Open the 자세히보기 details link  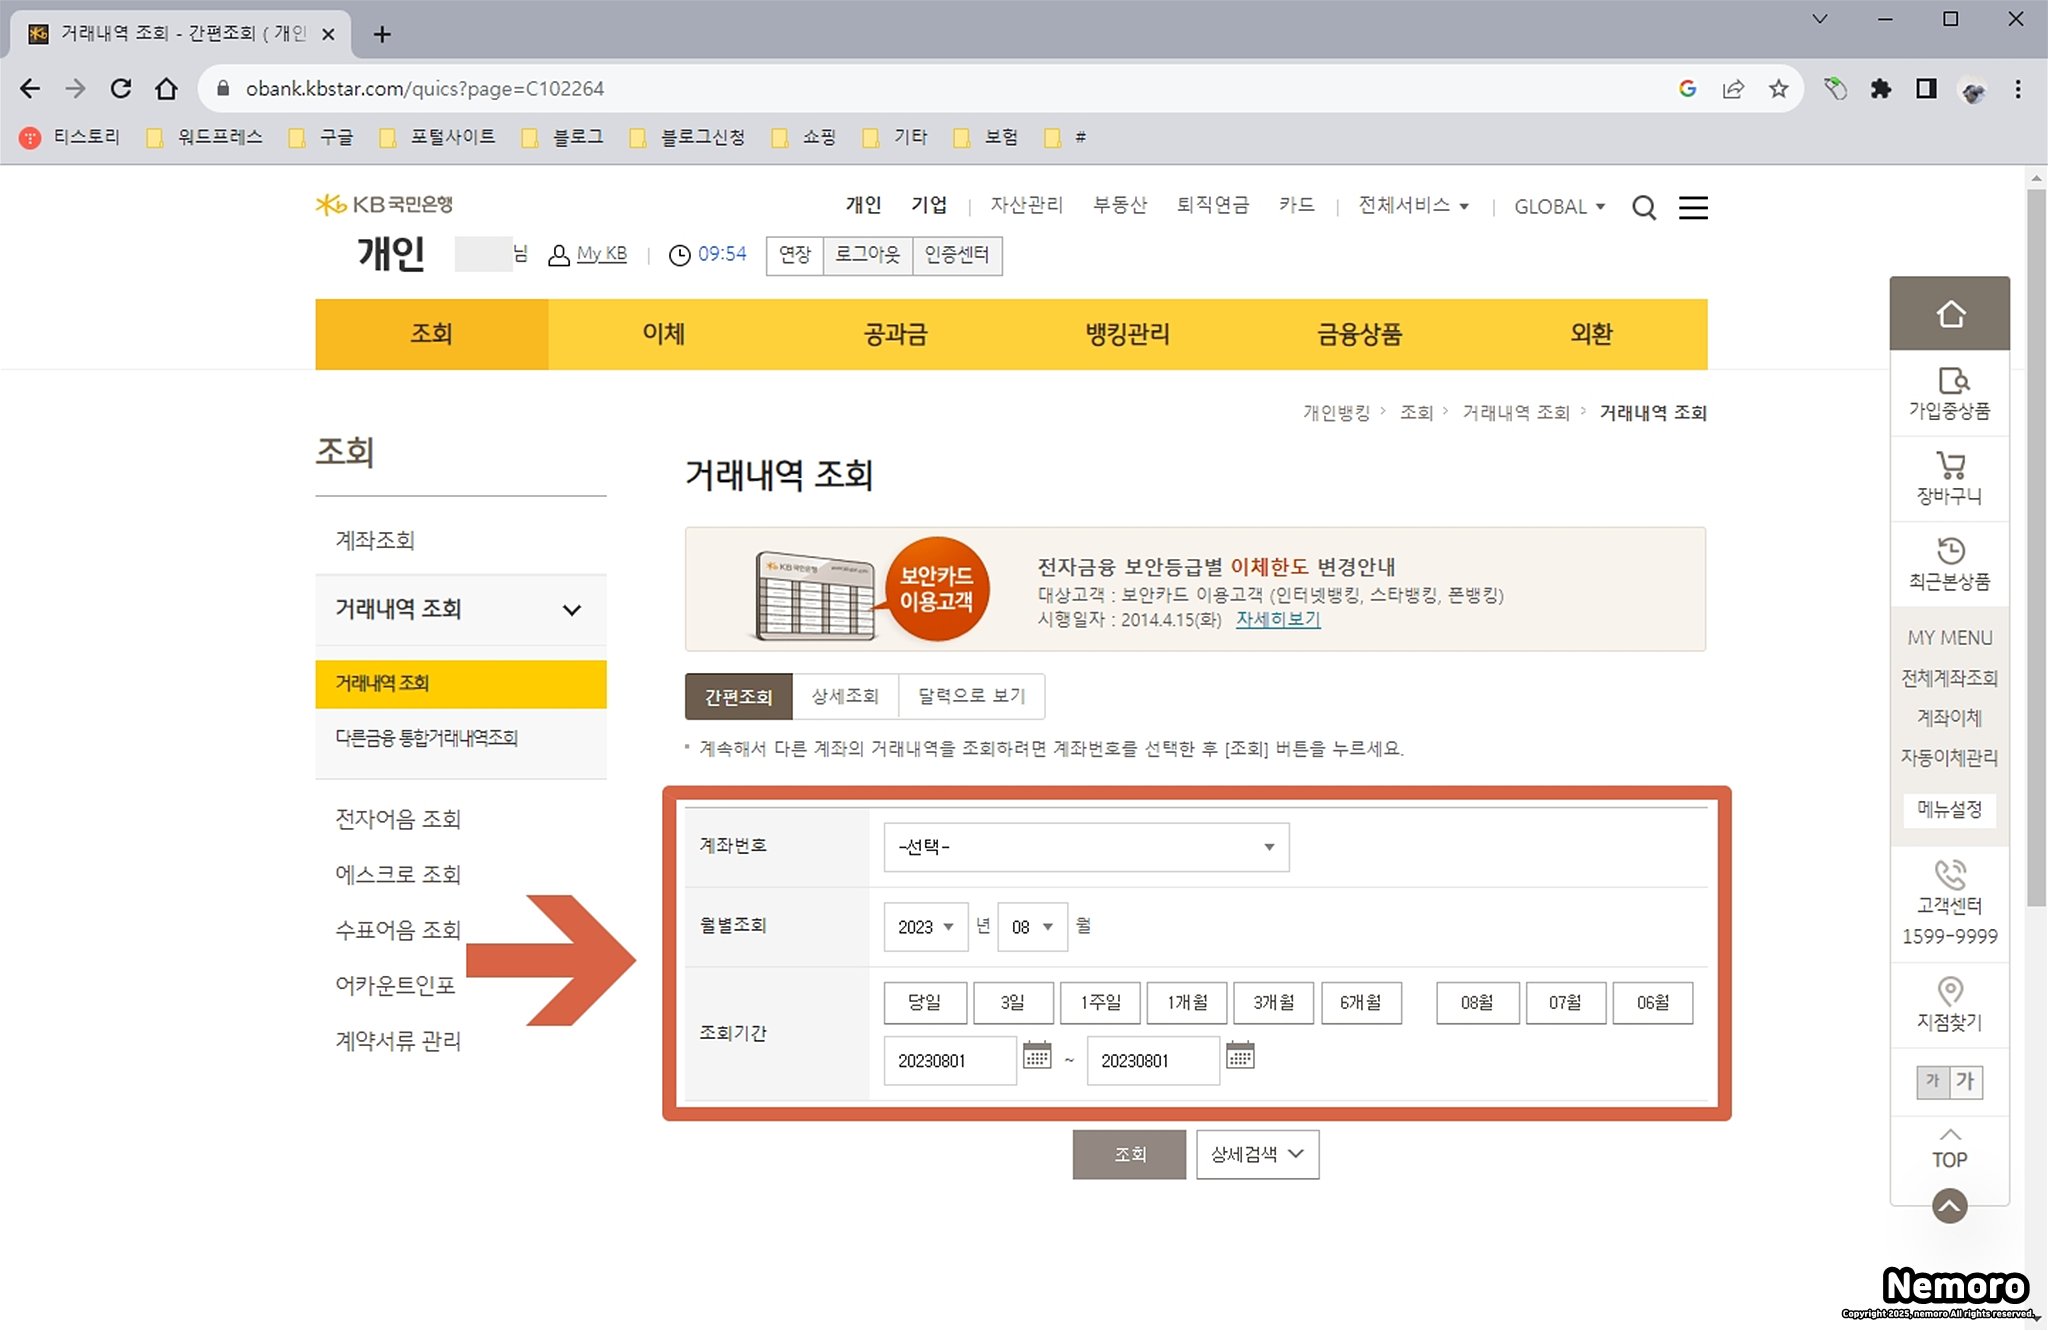tap(1277, 619)
